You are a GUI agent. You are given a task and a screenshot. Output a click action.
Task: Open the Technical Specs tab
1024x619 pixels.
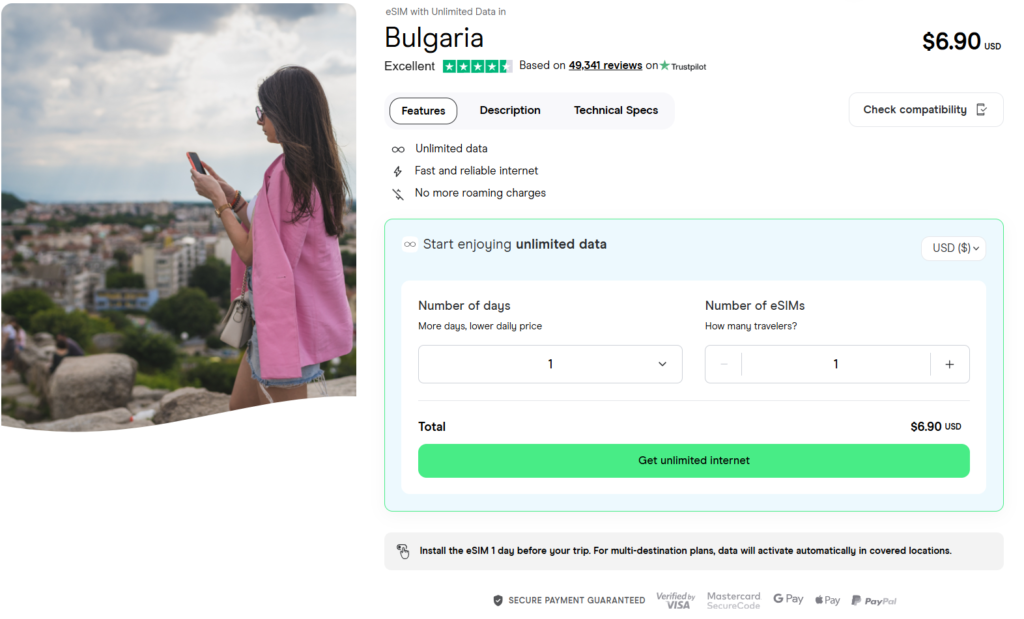(615, 110)
